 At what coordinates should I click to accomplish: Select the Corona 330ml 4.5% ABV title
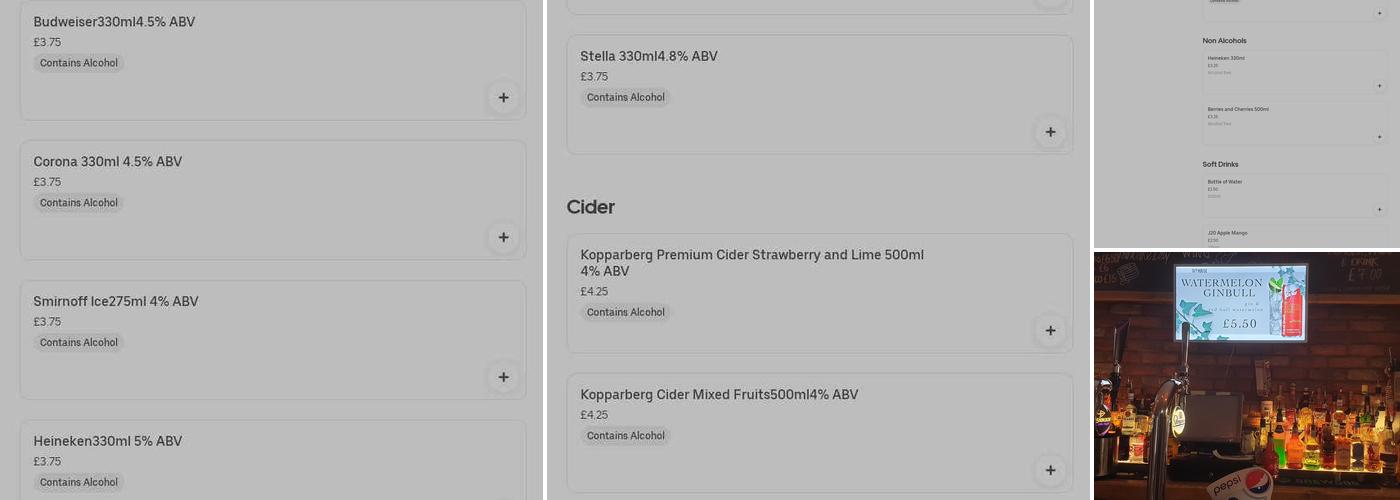pyautogui.click(x=108, y=162)
